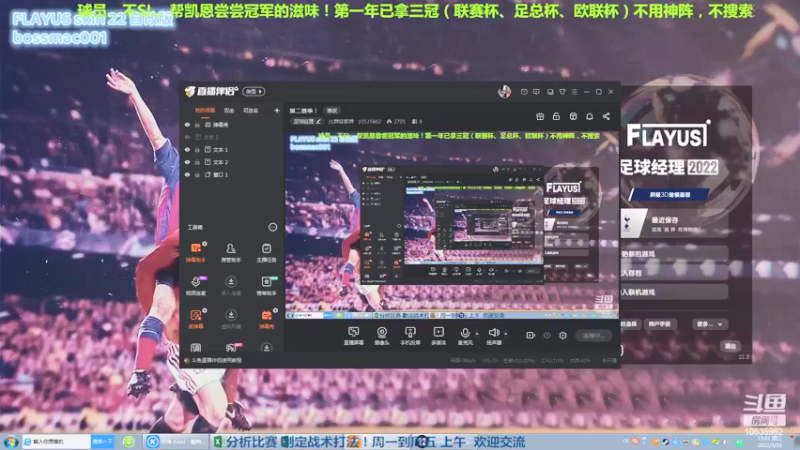Switch to the second scene tab

229,110
